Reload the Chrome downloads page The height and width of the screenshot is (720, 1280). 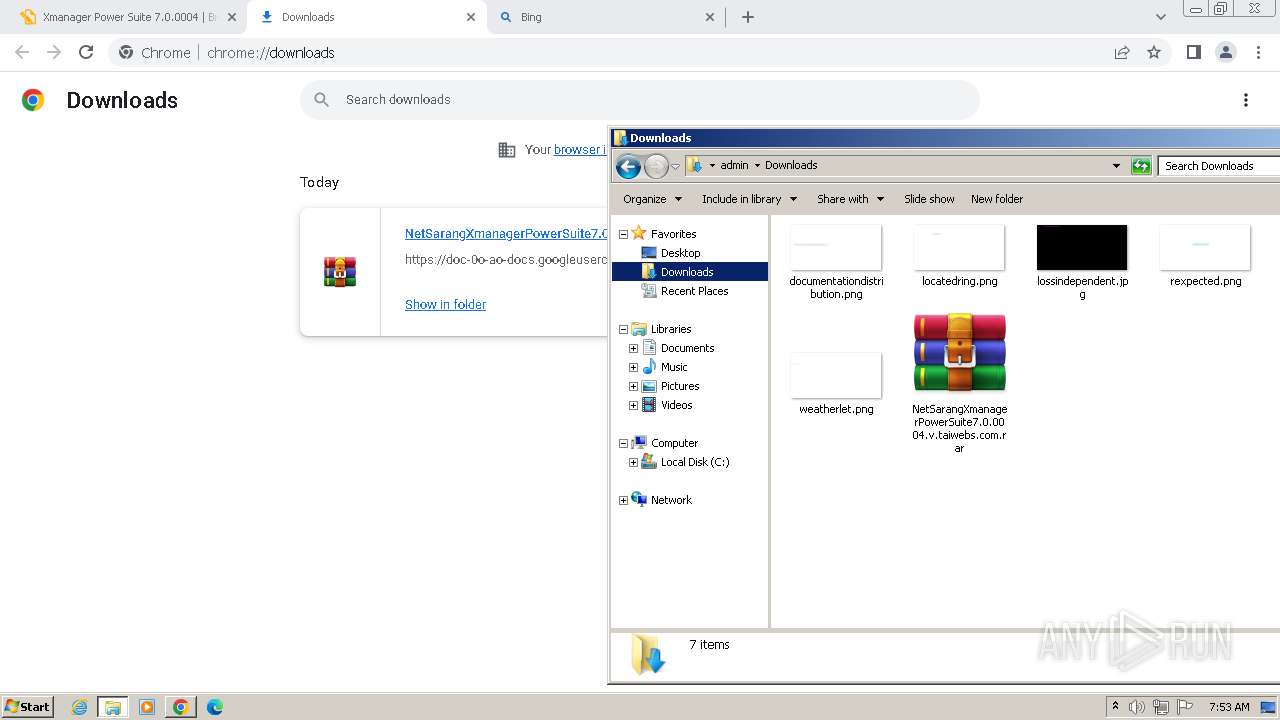[86, 52]
